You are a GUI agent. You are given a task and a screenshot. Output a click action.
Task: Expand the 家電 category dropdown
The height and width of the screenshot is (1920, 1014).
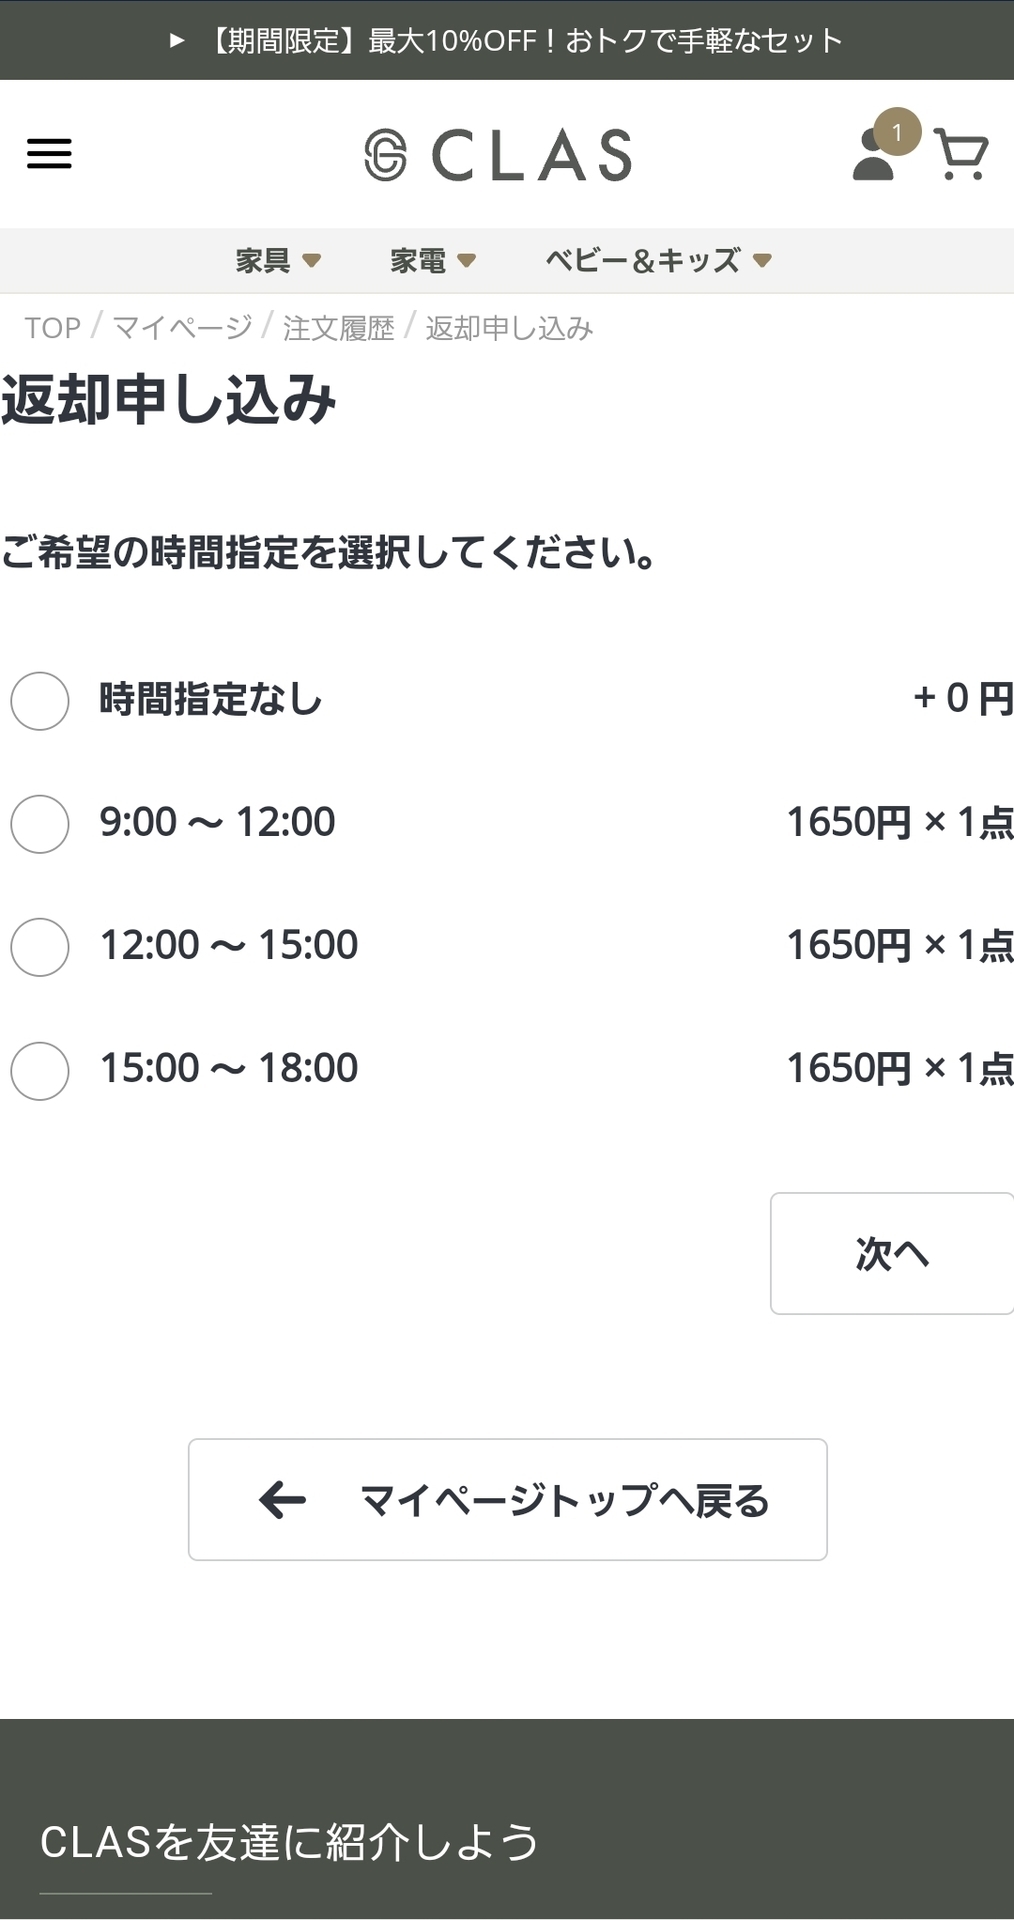pos(432,261)
